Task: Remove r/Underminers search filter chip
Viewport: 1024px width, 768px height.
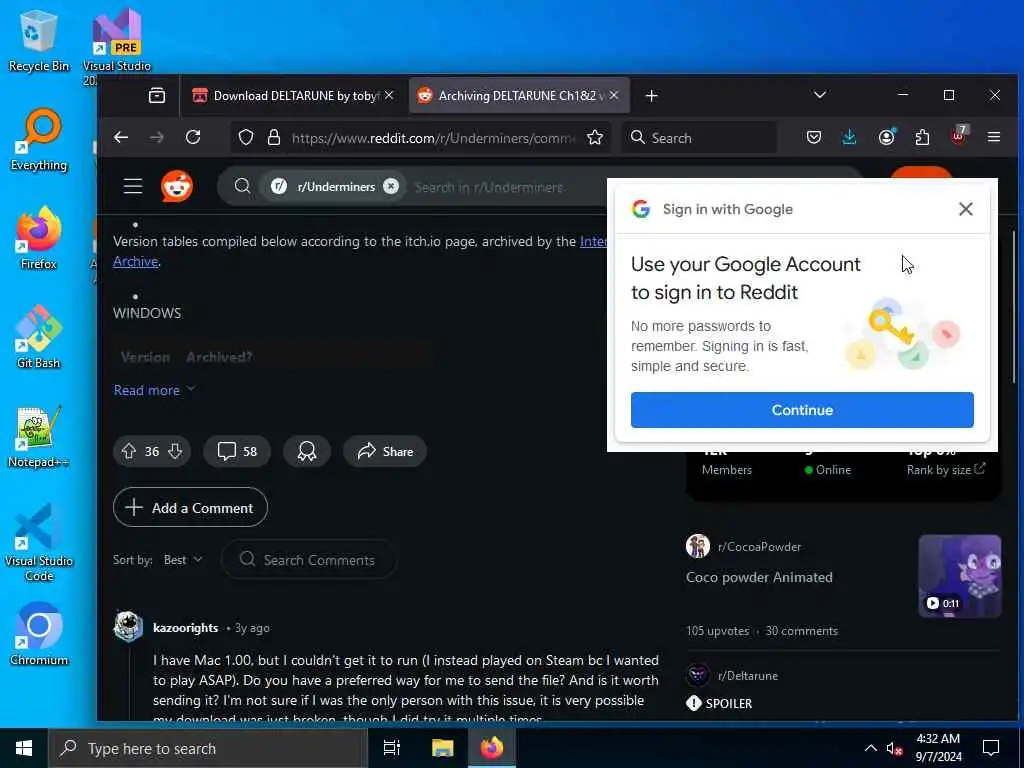Action: pyautogui.click(x=391, y=186)
